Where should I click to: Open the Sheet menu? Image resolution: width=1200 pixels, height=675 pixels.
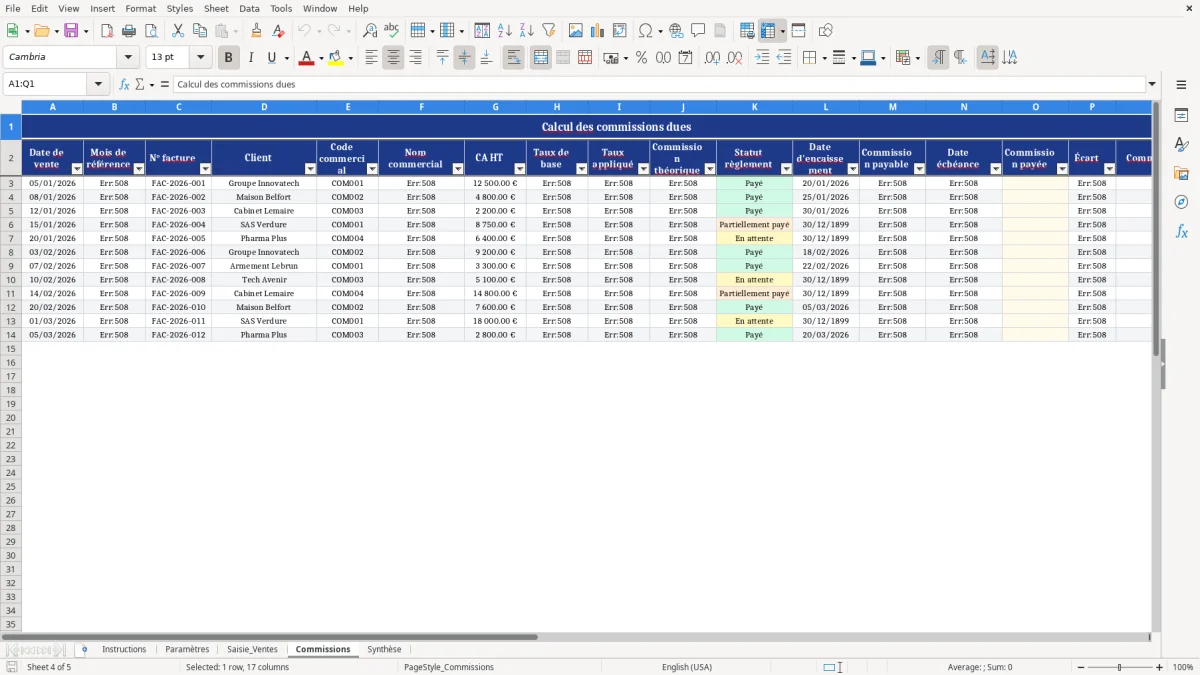pyautogui.click(x=216, y=8)
